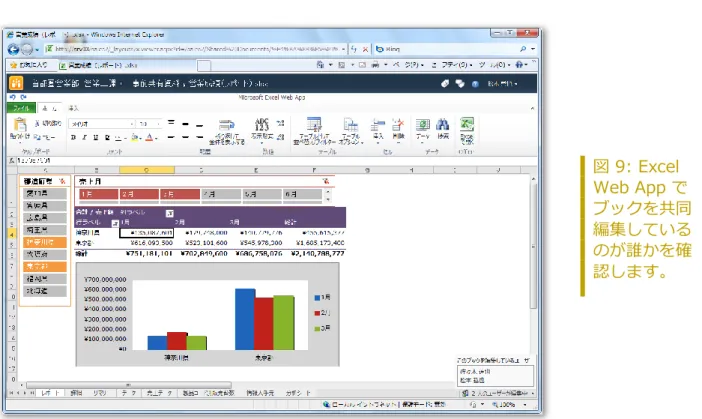Switch to the Insert (挿入) ribbon tab
This screenshot has height=419, width=702.
point(73,108)
